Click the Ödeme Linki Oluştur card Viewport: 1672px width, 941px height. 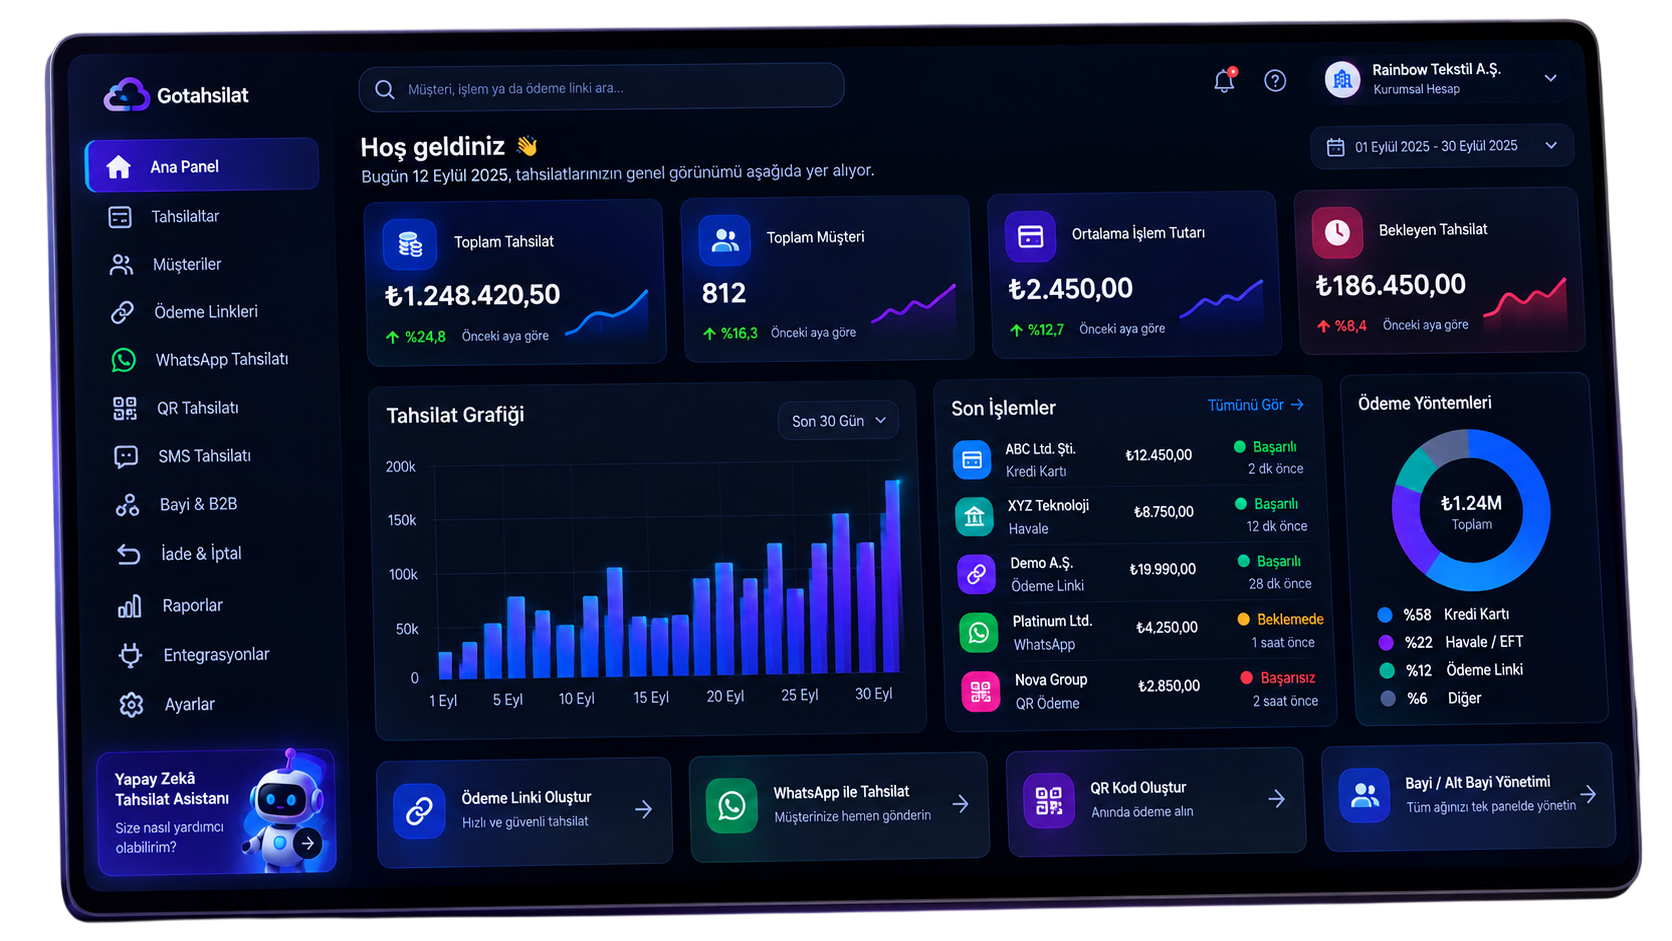coord(524,810)
